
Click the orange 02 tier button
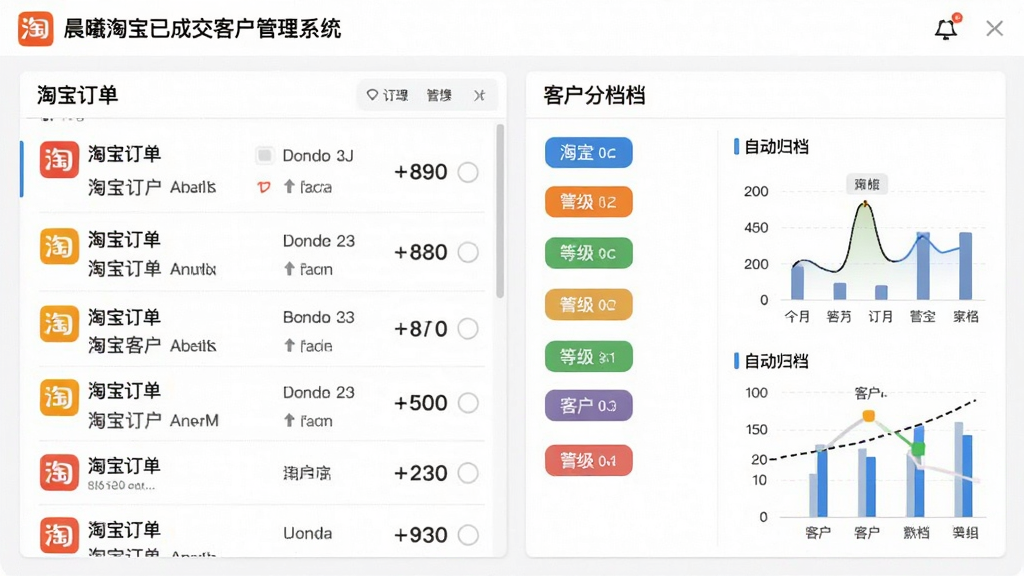point(588,202)
